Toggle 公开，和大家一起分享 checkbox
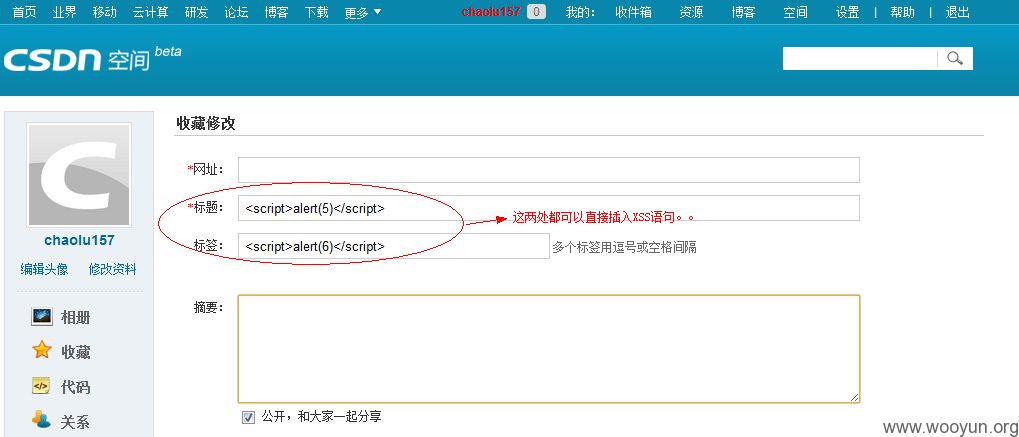 (248, 417)
